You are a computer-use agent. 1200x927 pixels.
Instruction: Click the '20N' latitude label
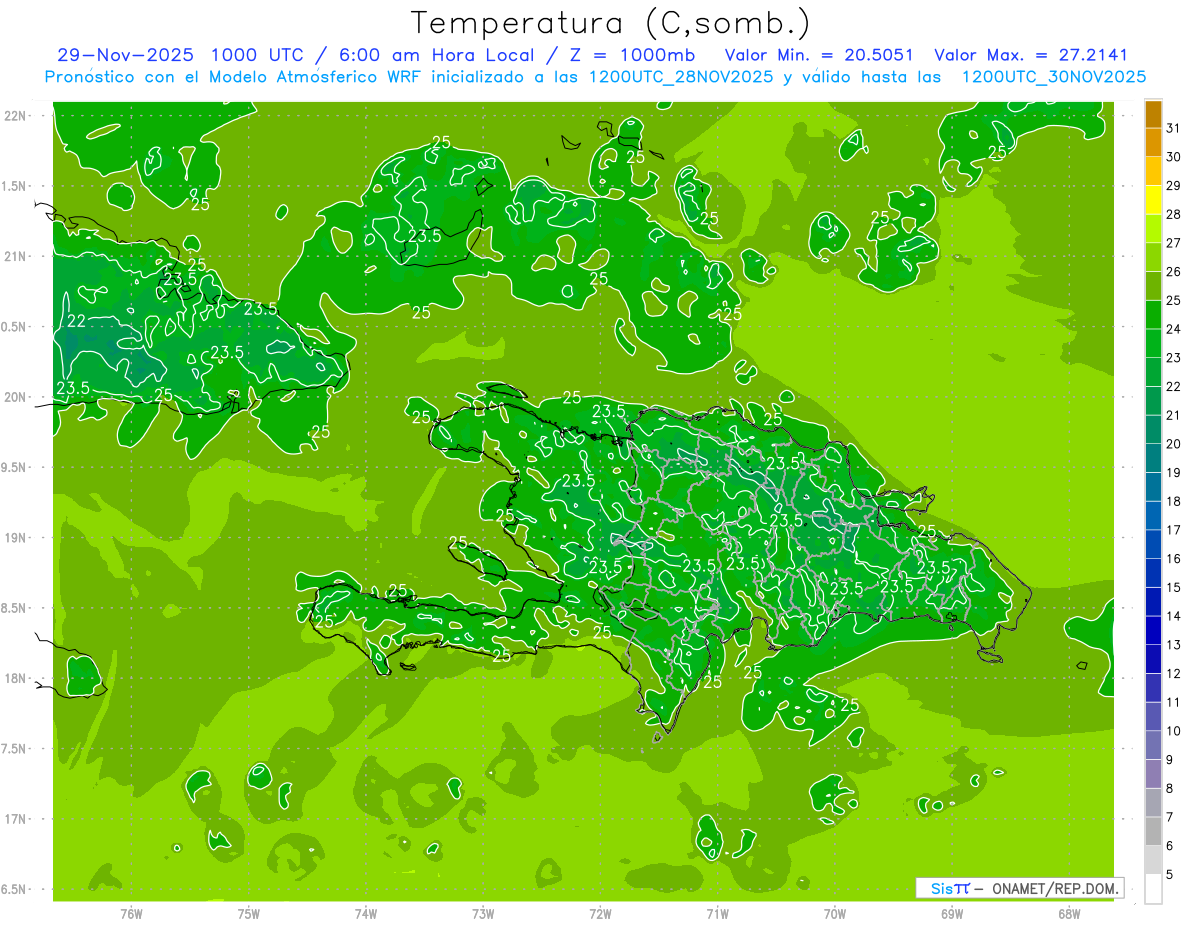click(14, 397)
